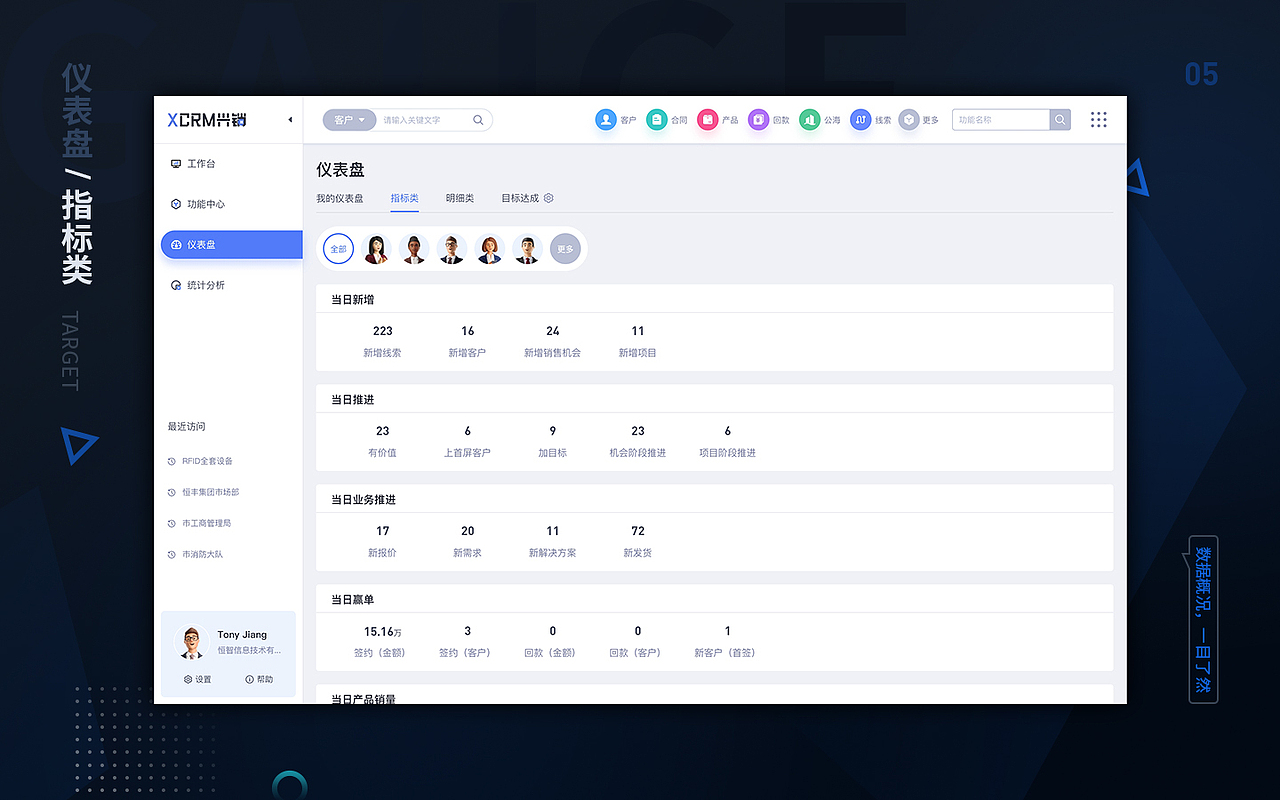
Task: Click the 1 新客户（首签） metric
Action: [727, 641]
